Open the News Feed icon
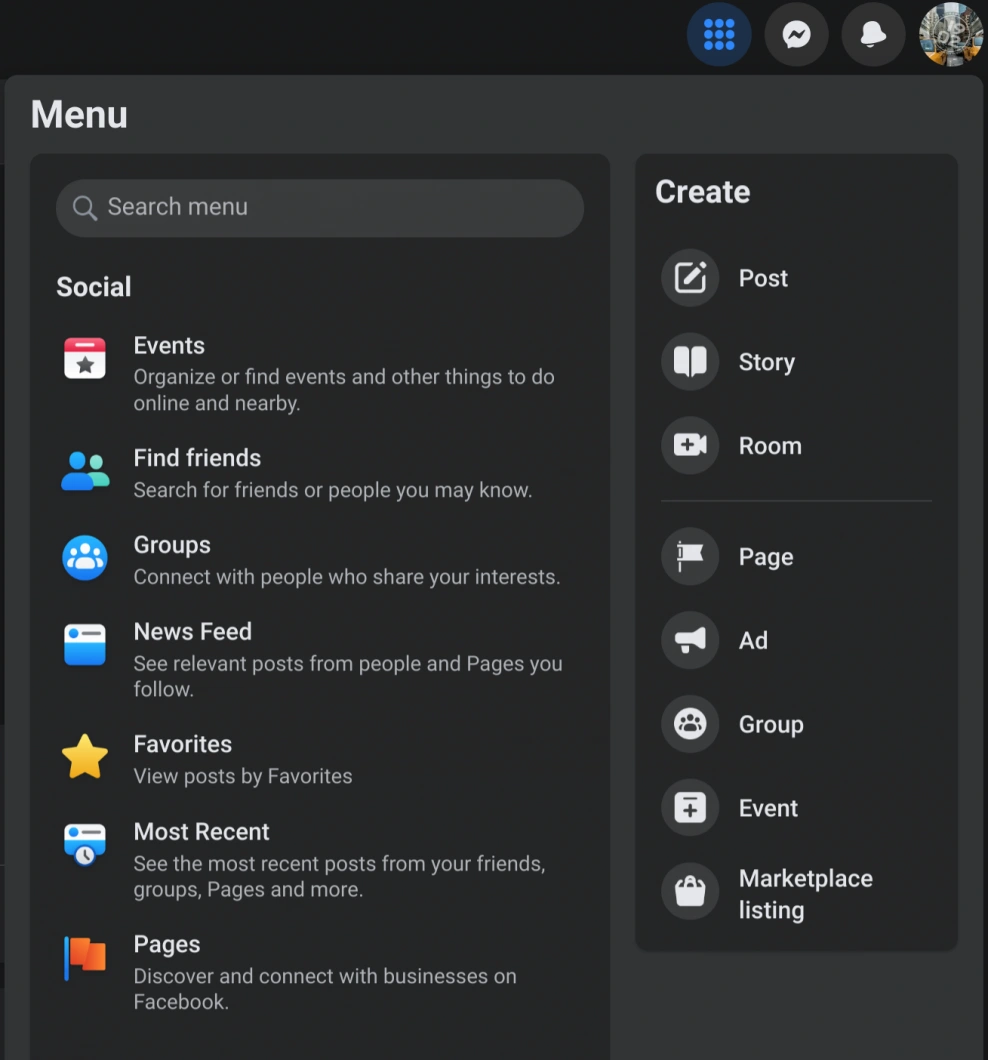Screen dimensions: 988x1060 (85, 645)
